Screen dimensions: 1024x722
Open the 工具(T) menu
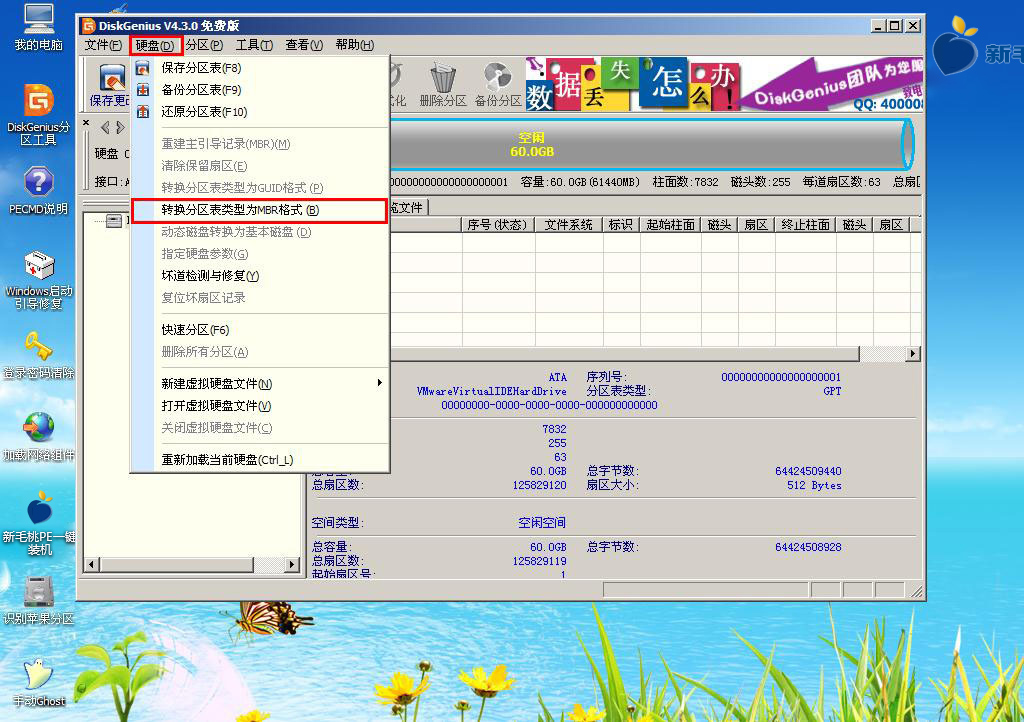[254, 45]
